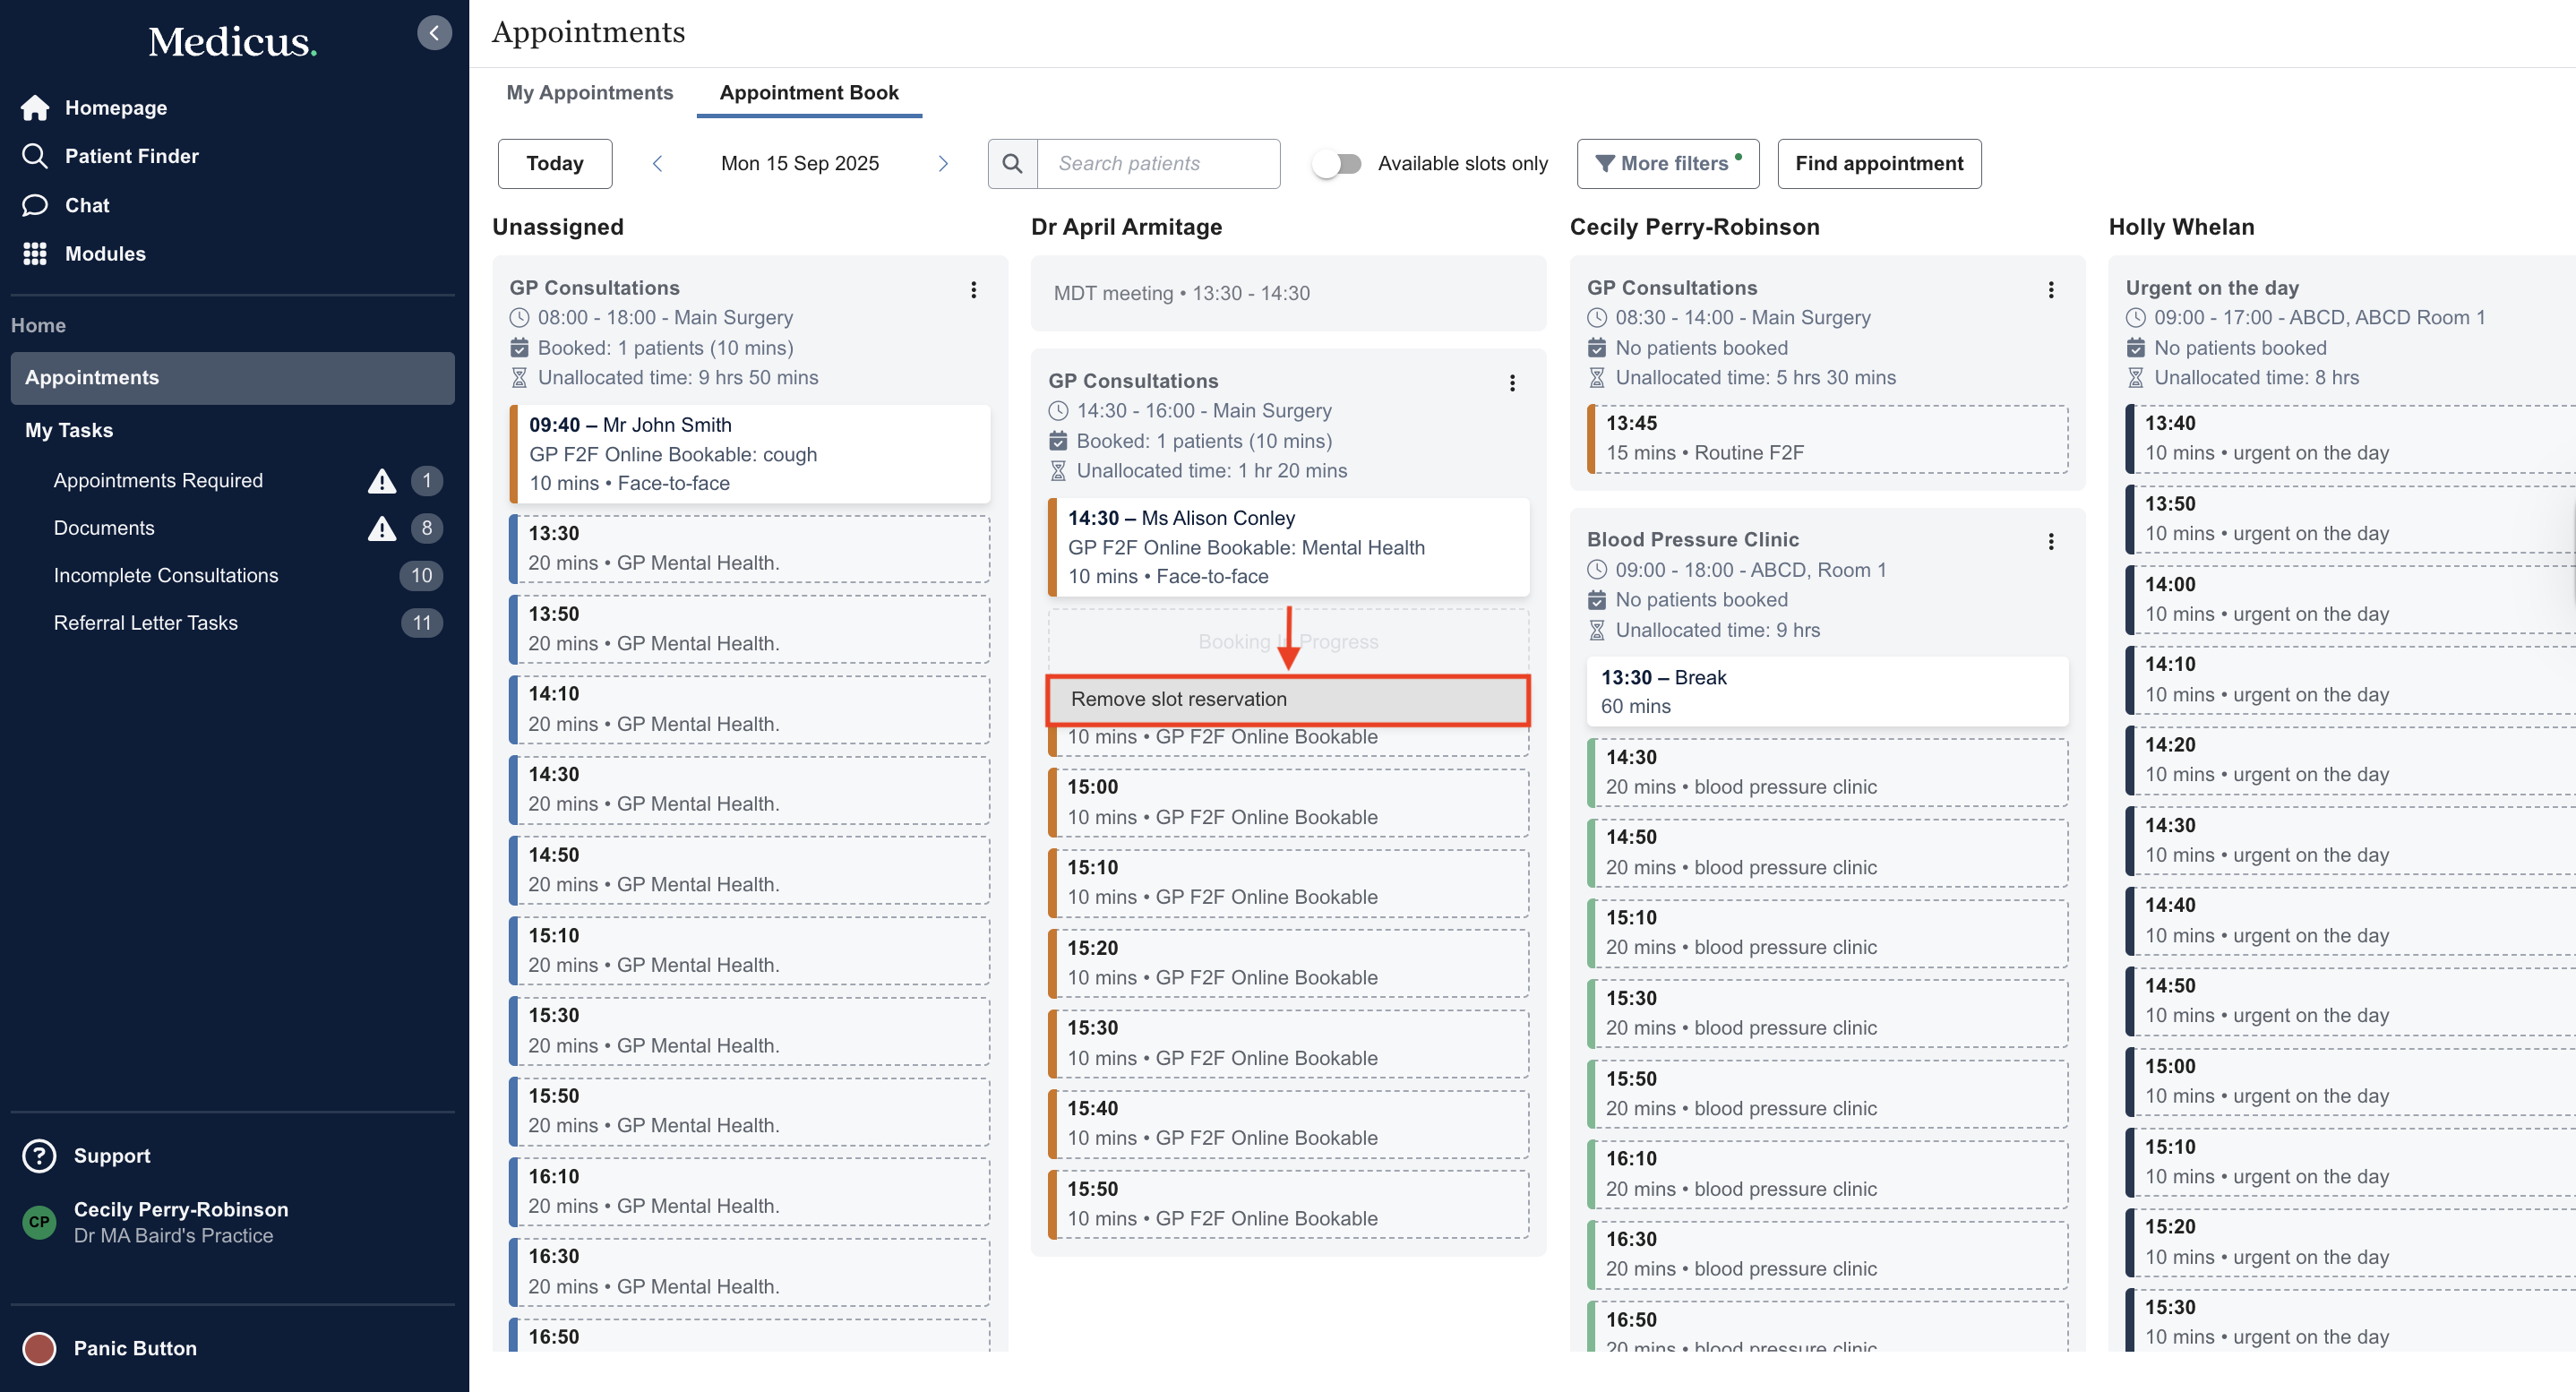Viewport: 2576px width, 1392px height.
Task: Open Dr April Armitage GP Consultations three-dot menu
Action: tap(1512, 383)
